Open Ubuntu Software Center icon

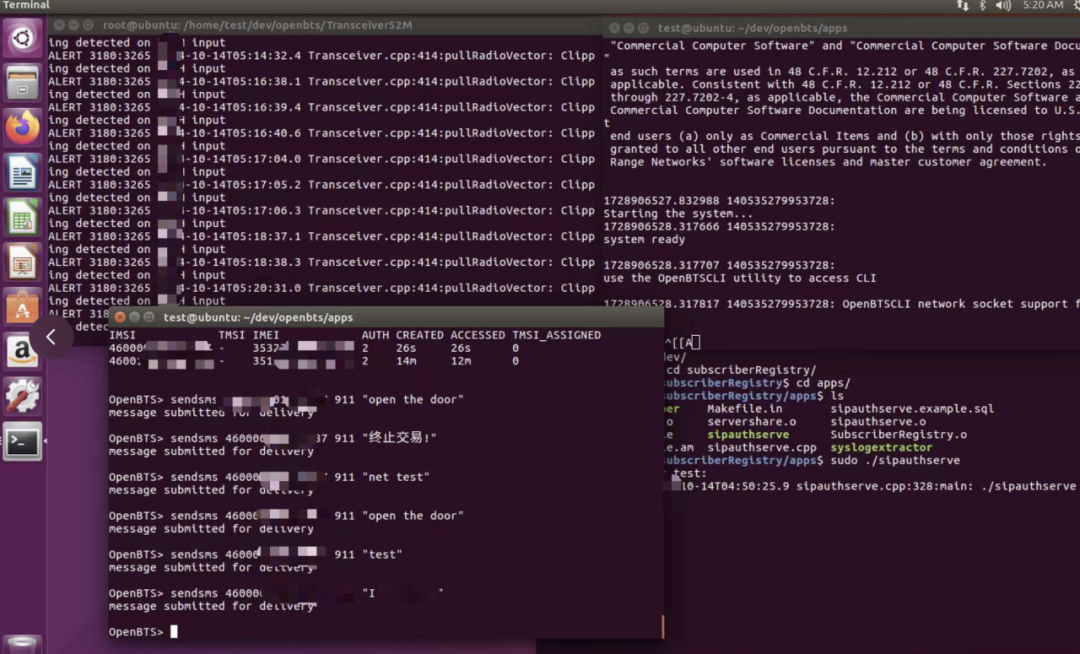22,307
